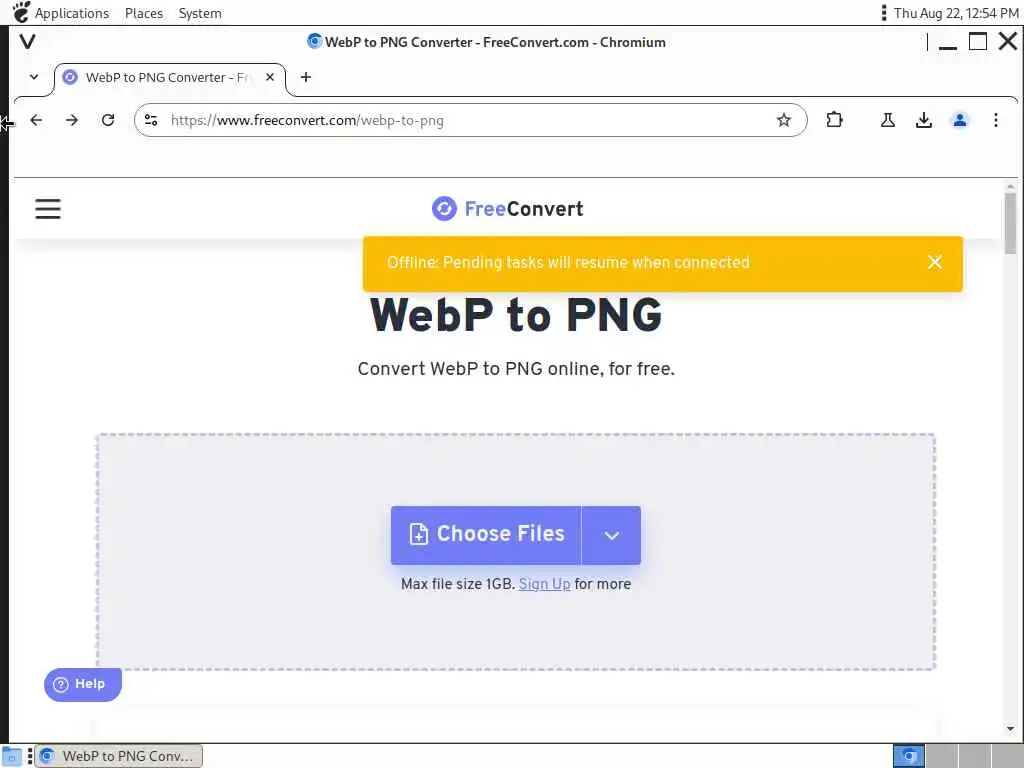Open a new browser tab
Screen dimensions: 1024x768
pos(306,77)
